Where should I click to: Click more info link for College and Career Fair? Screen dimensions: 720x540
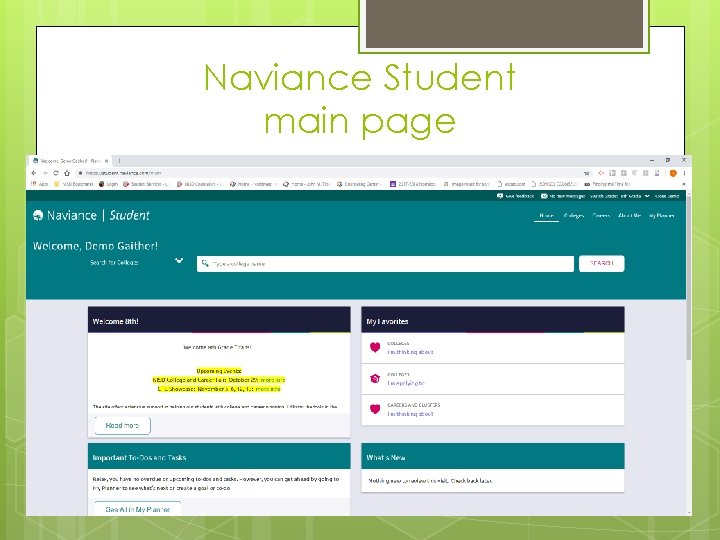pyautogui.click(x=273, y=380)
